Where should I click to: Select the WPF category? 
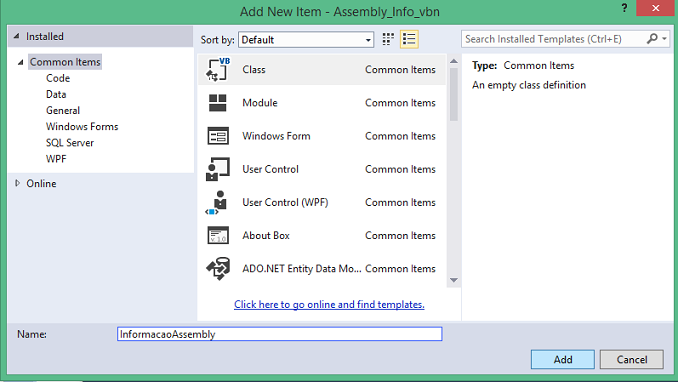pyautogui.click(x=56, y=159)
